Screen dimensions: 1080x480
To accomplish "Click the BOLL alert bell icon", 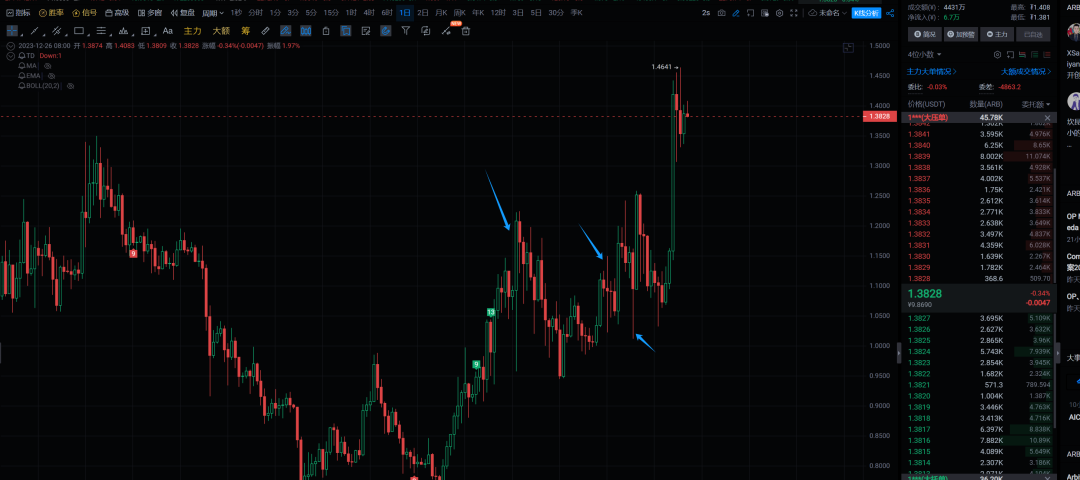I will 22,85.
